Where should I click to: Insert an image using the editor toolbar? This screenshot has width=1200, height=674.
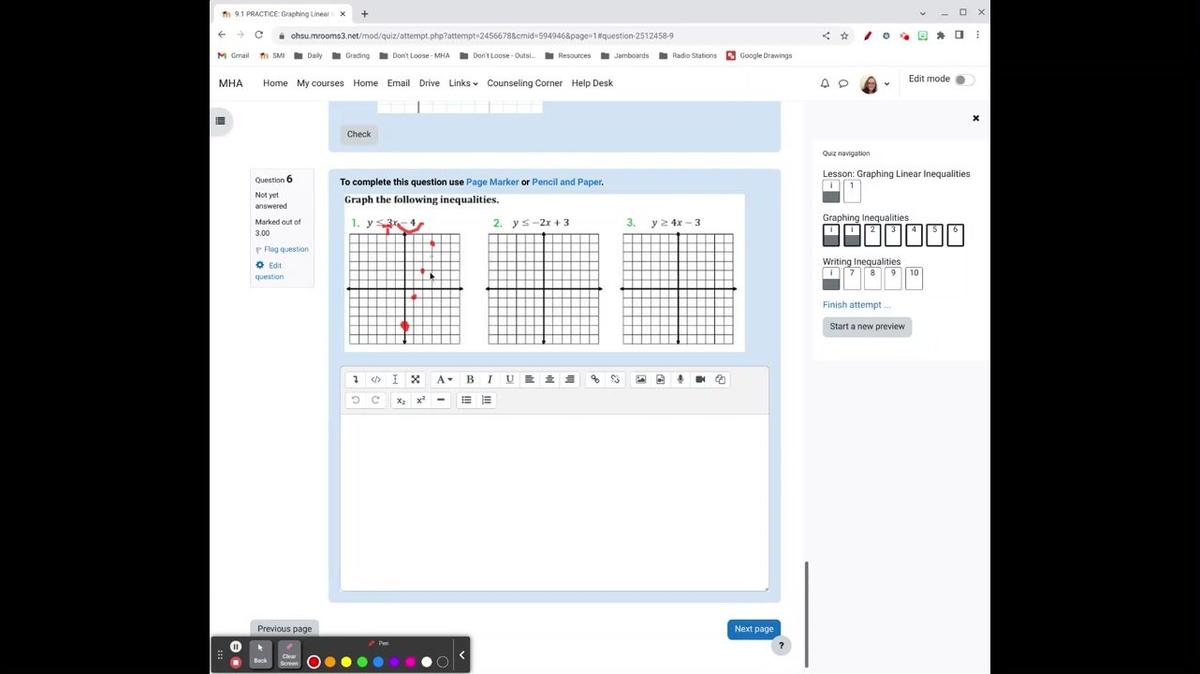click(x=641, y=379)
